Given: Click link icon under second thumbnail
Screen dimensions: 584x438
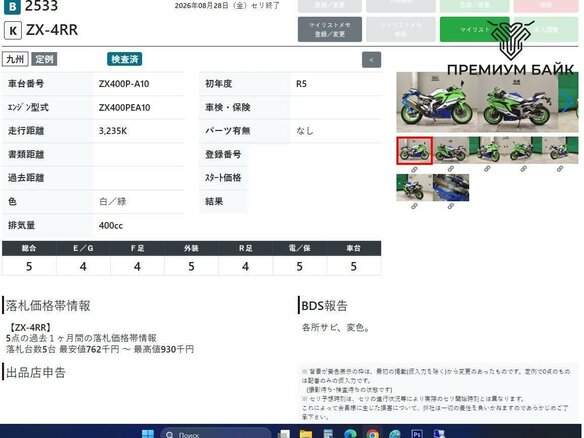Looking at the screenshot, I should point(451,169).
